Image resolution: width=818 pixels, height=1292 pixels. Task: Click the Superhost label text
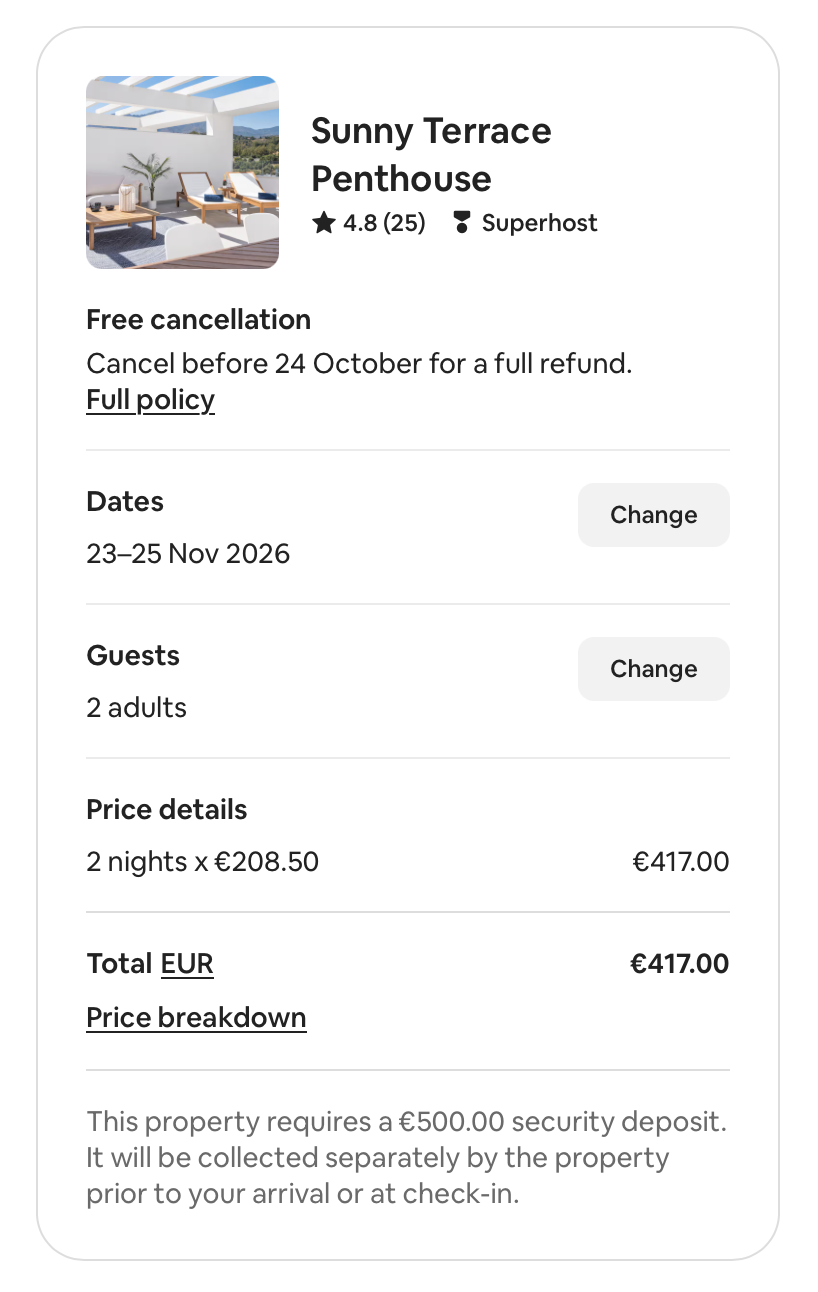click(540, 223)
